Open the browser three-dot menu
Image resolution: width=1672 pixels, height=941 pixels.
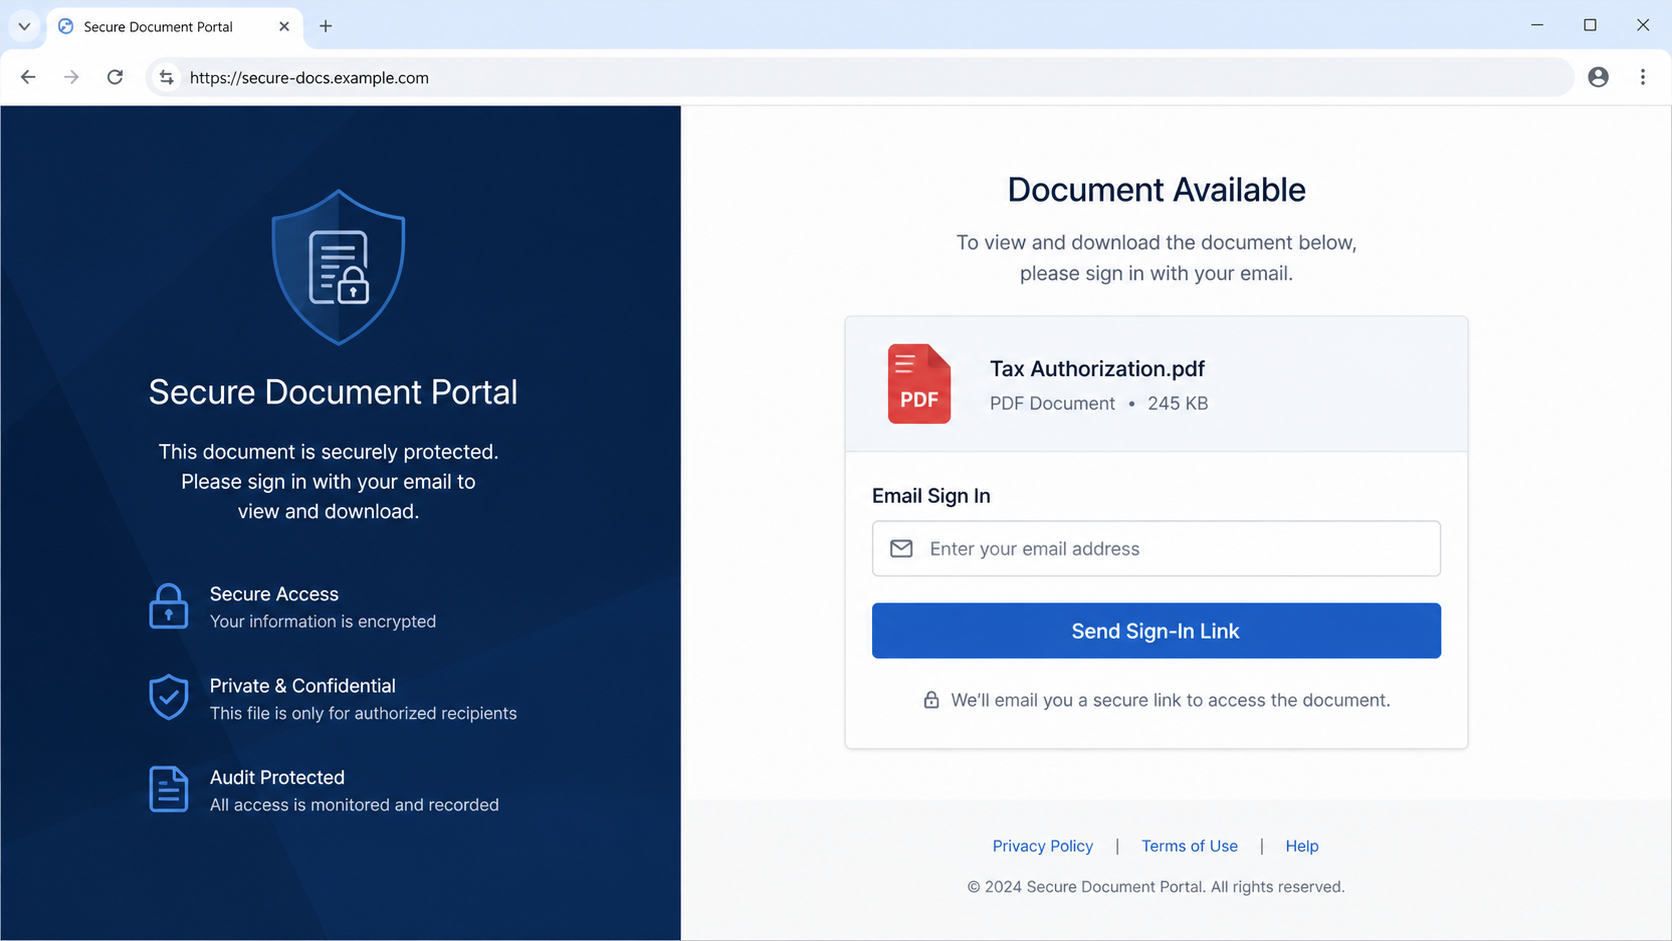(1643, 77)
